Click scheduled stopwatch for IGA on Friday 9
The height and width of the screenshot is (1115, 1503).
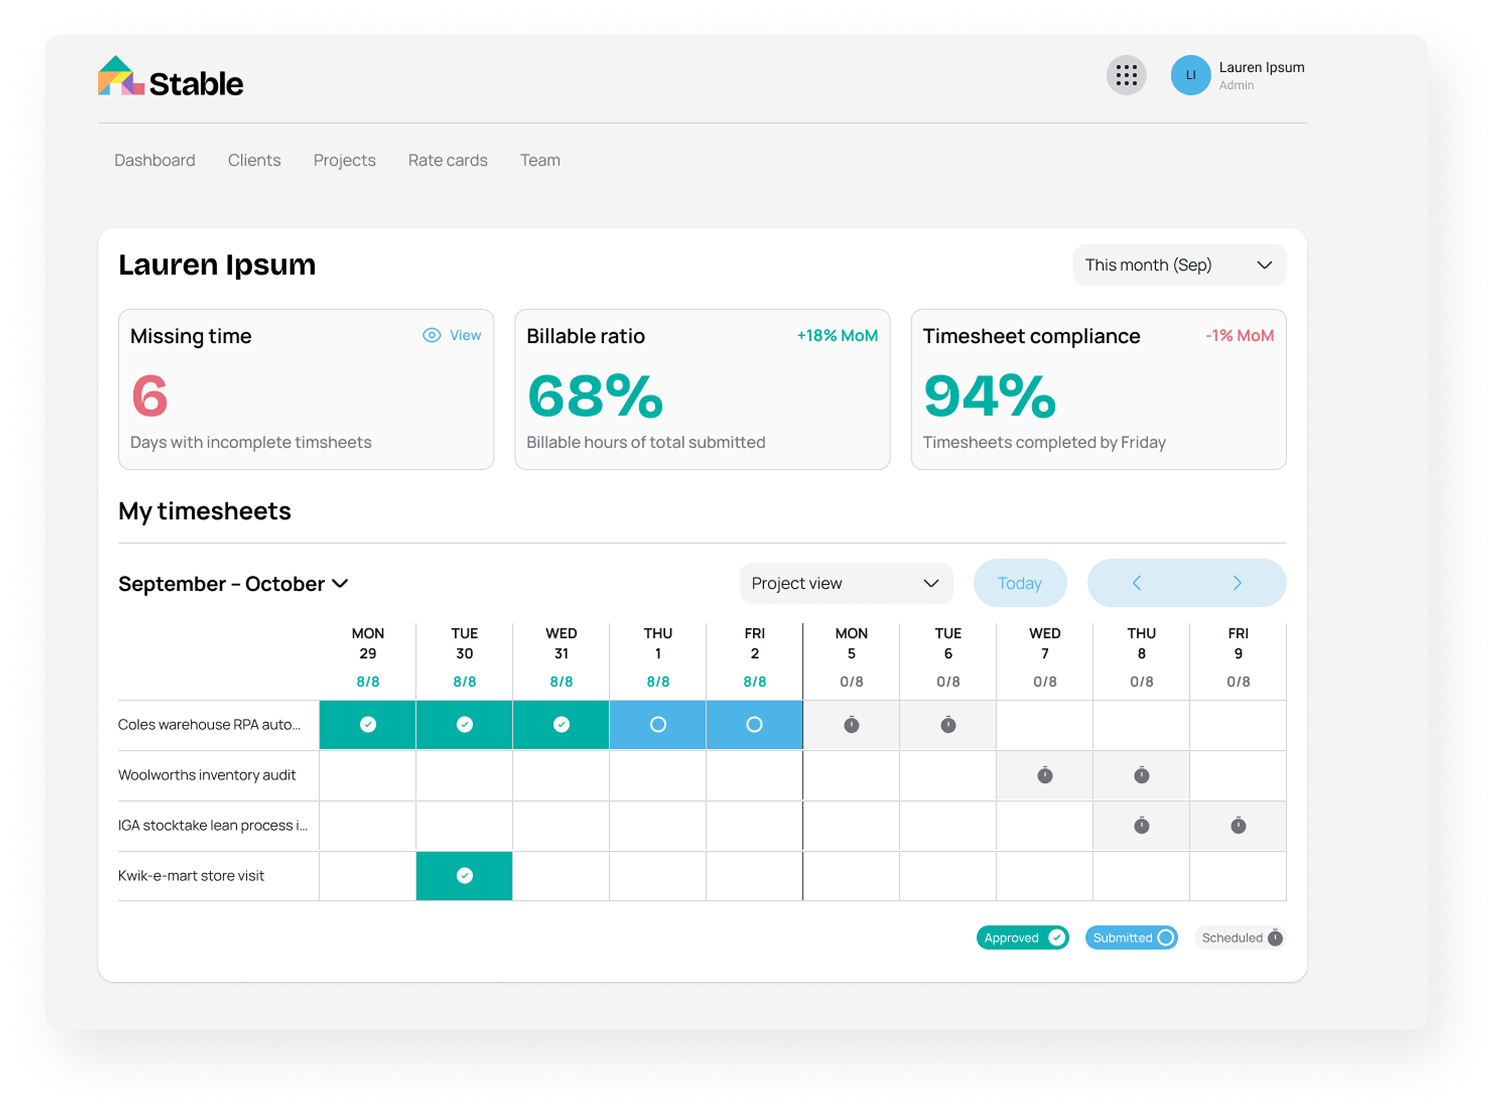click(x=1238, y=826)
